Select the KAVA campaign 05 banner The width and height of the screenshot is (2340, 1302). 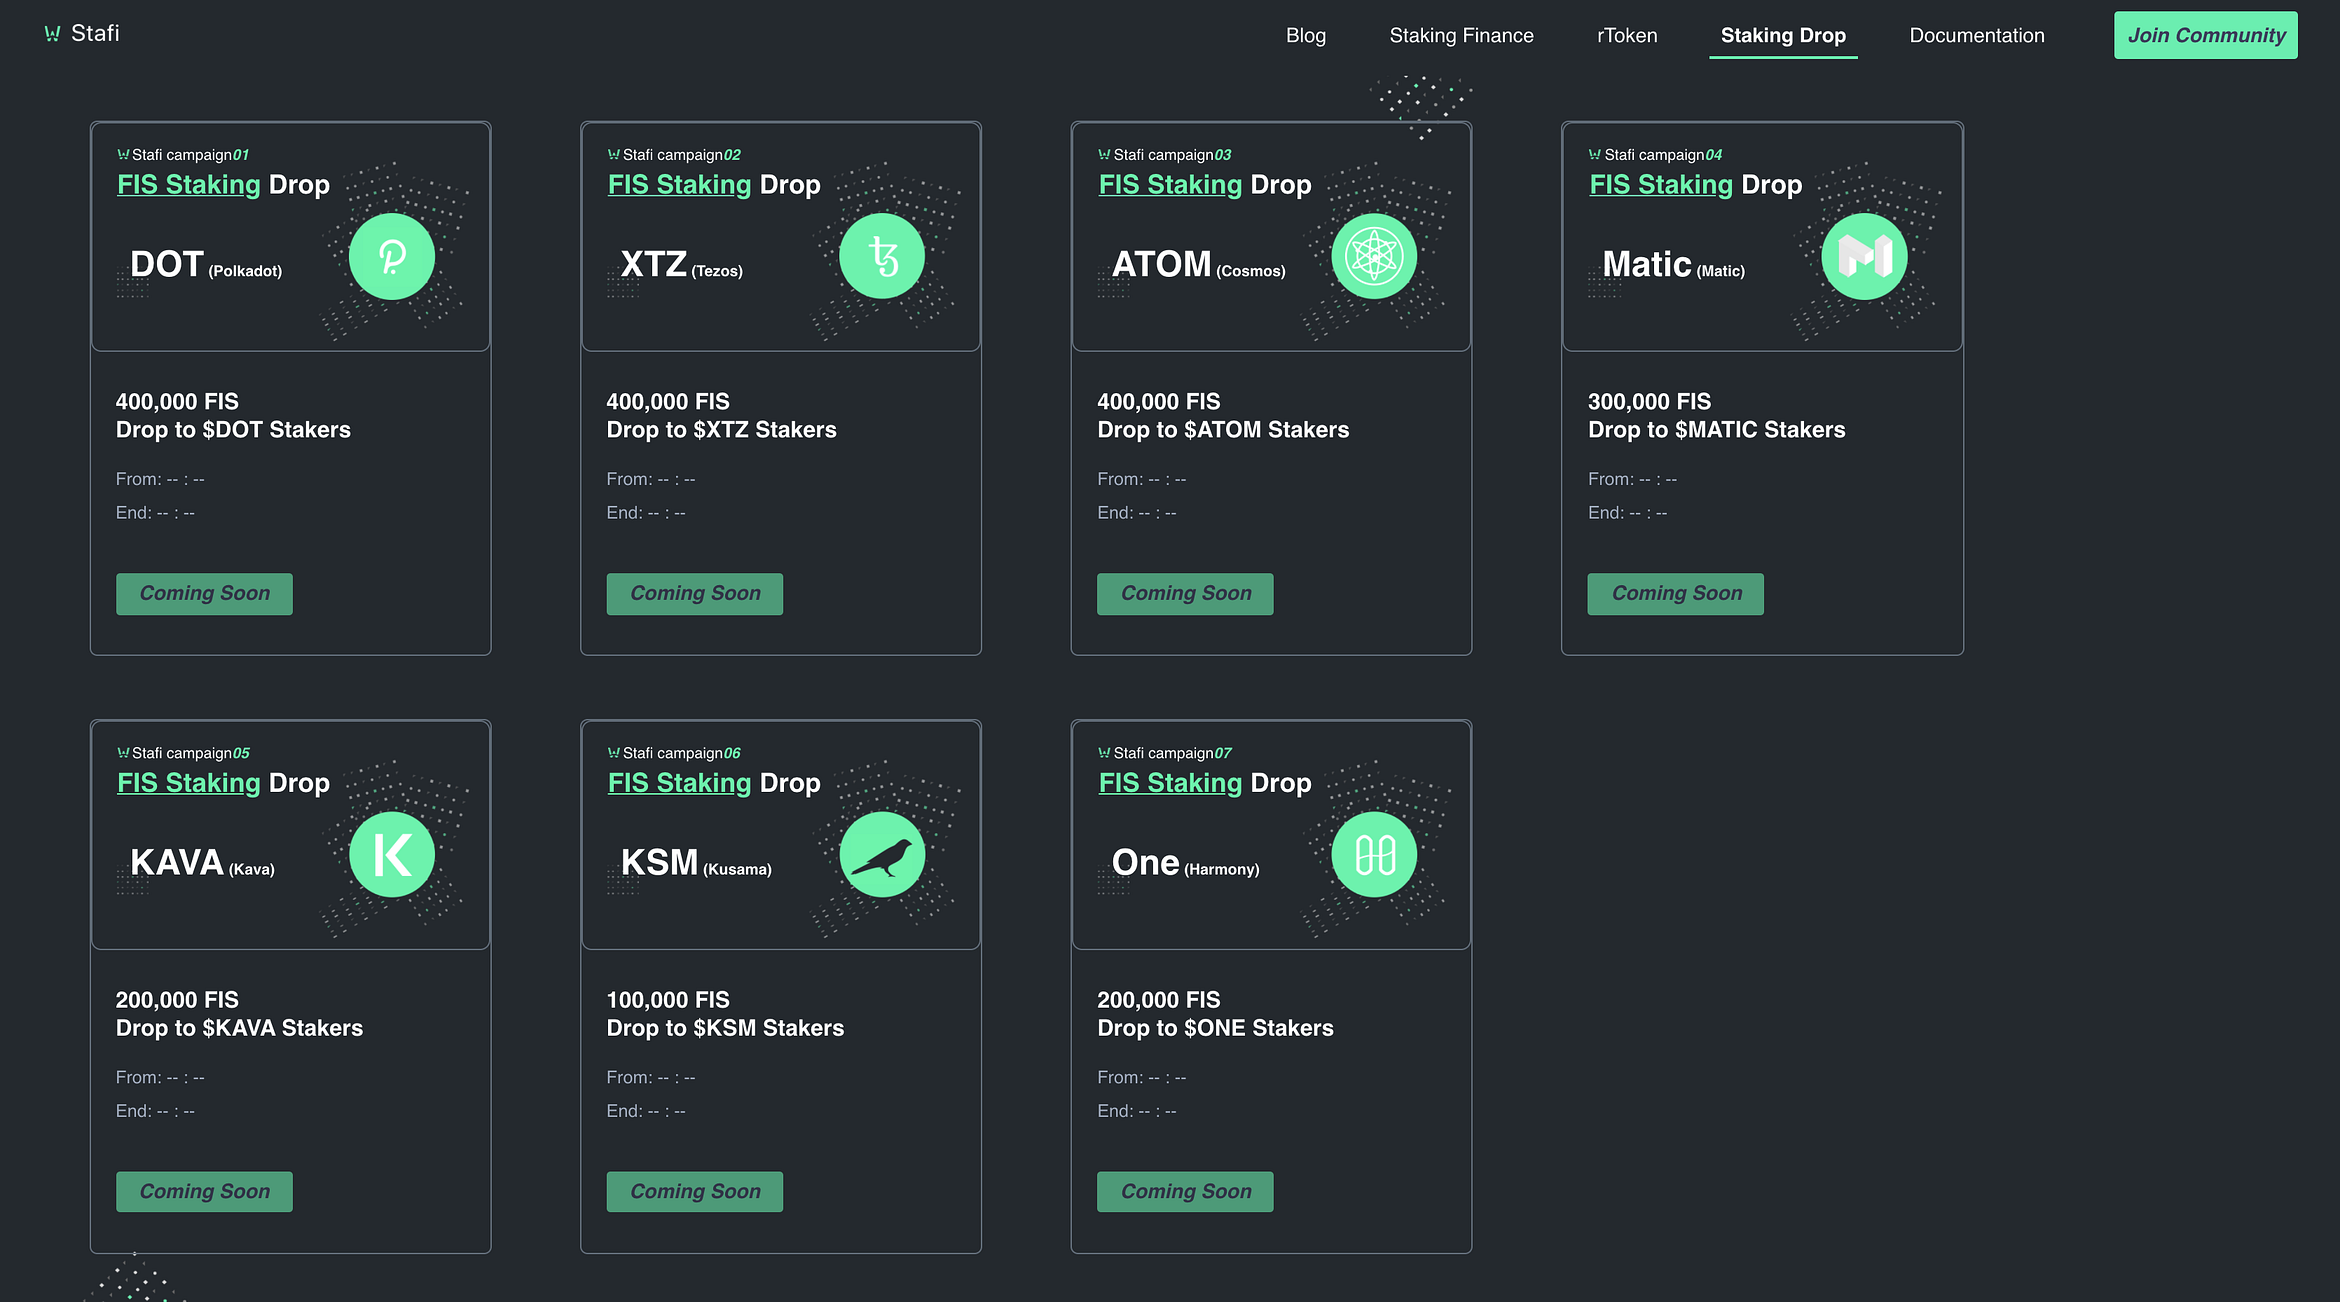tap(290, 835)
